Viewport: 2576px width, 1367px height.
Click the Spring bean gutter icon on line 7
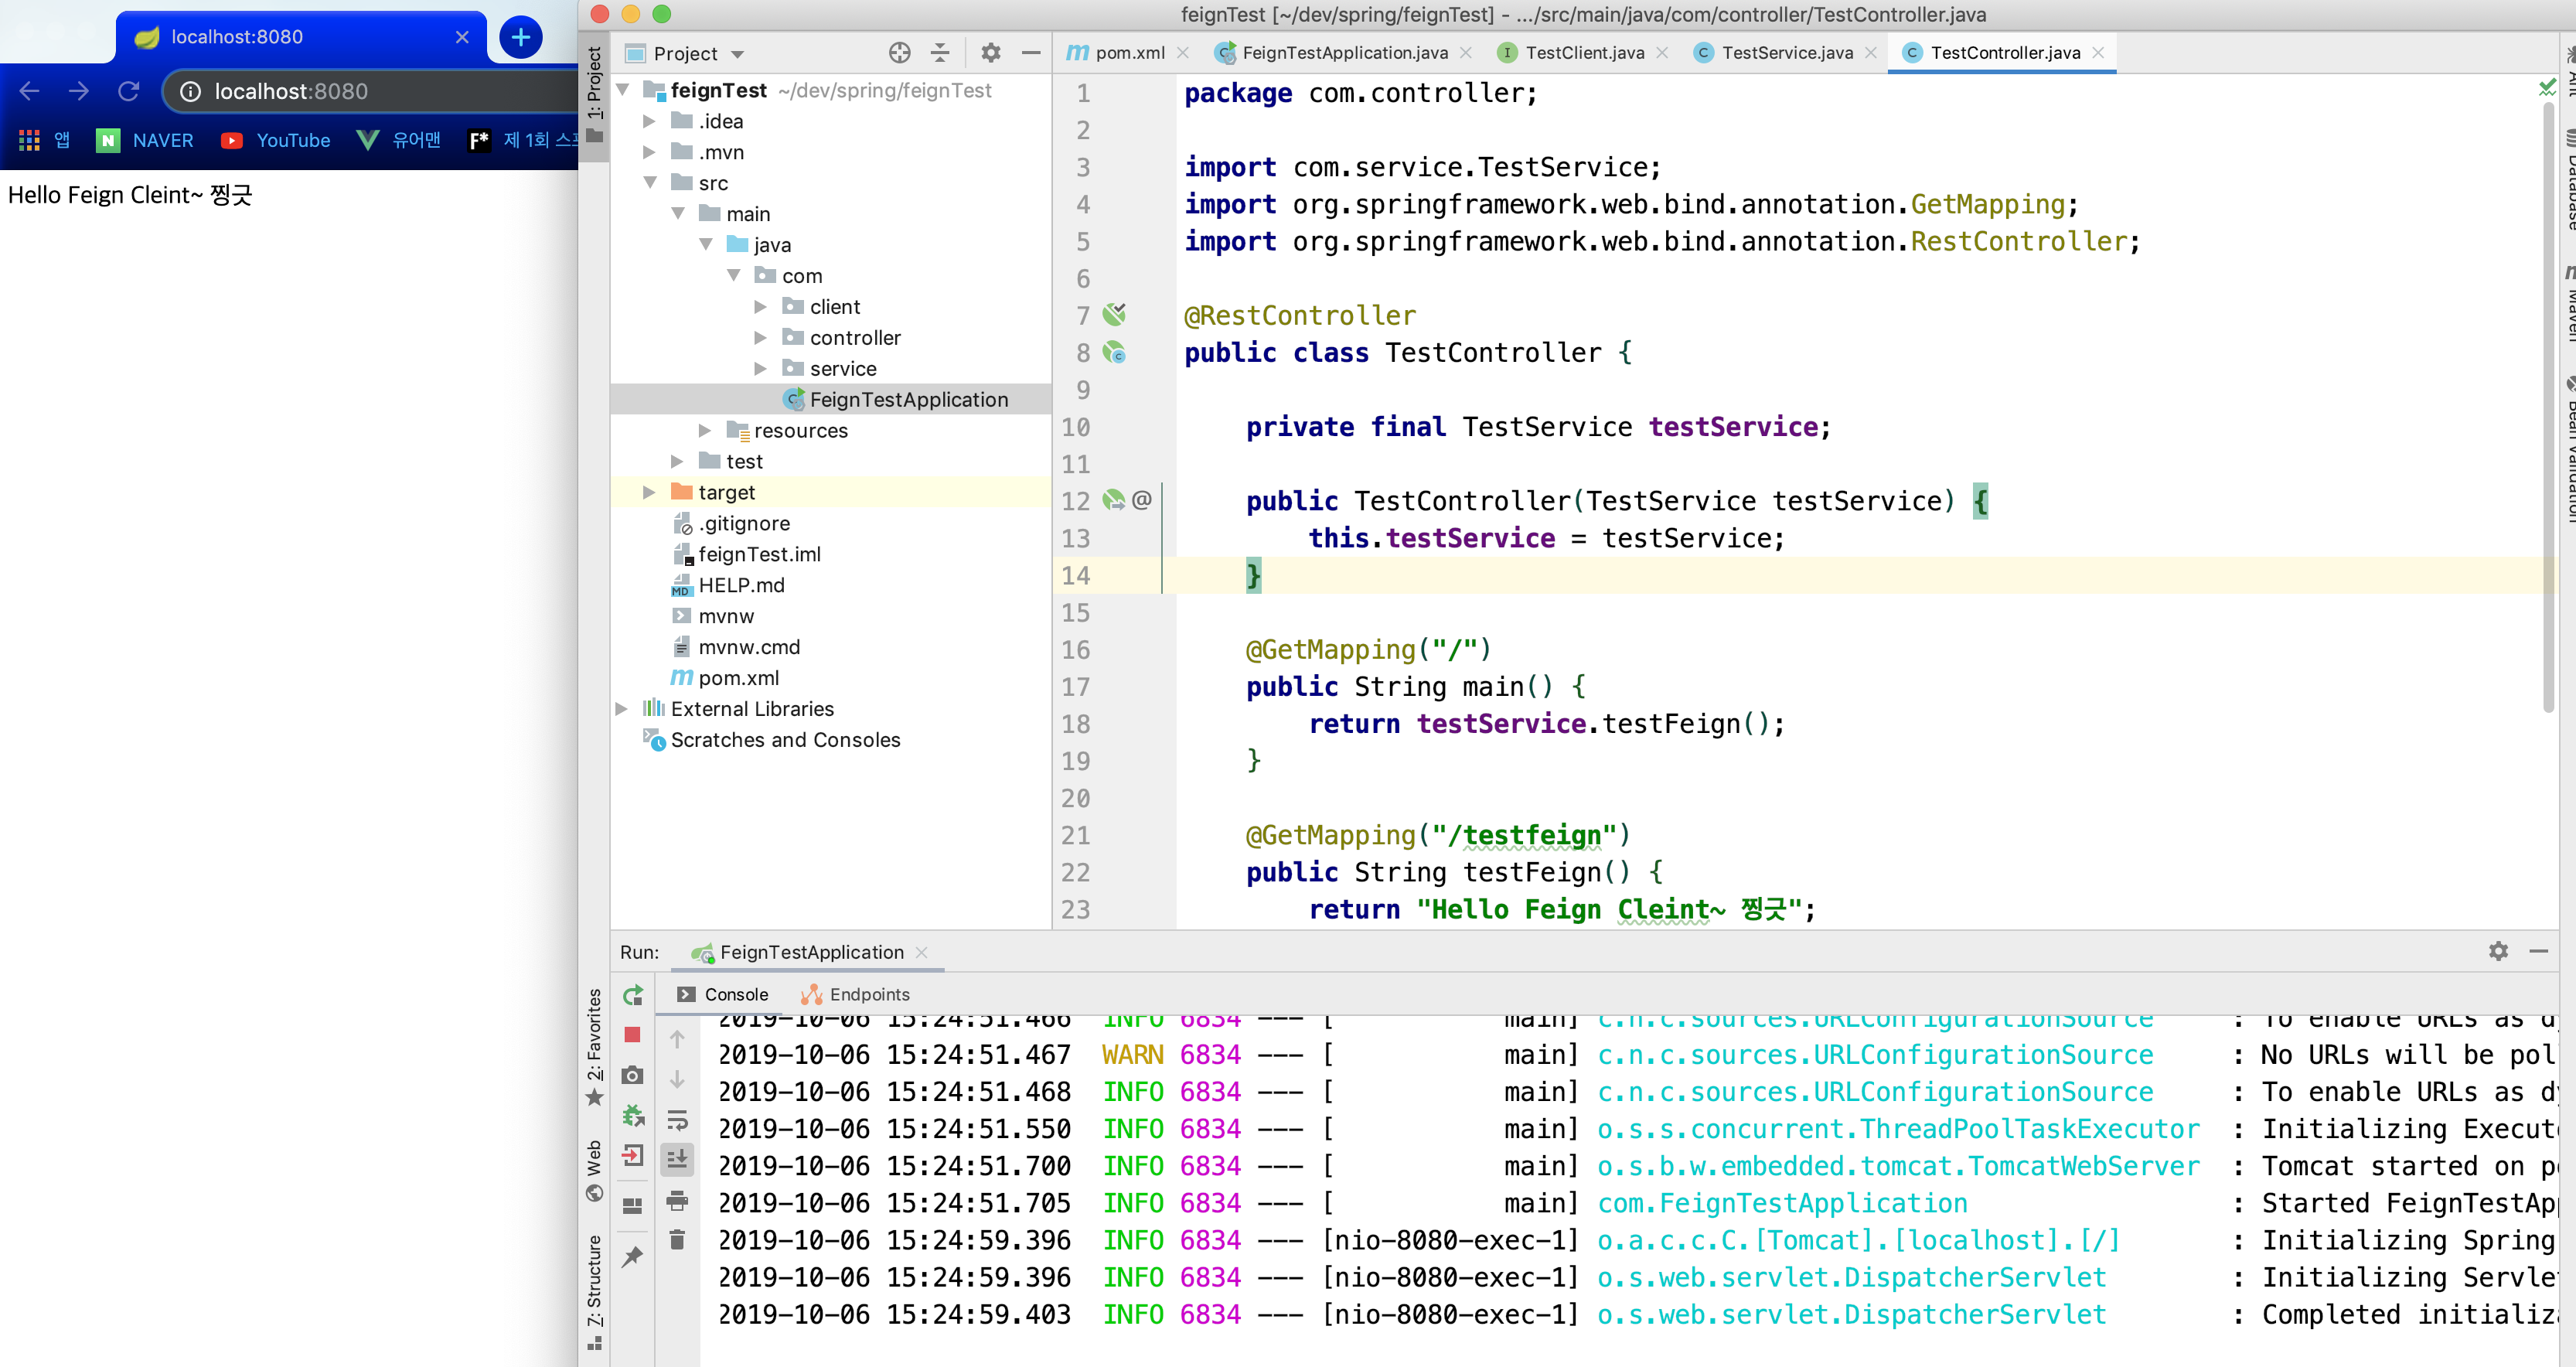point(1114,315)
